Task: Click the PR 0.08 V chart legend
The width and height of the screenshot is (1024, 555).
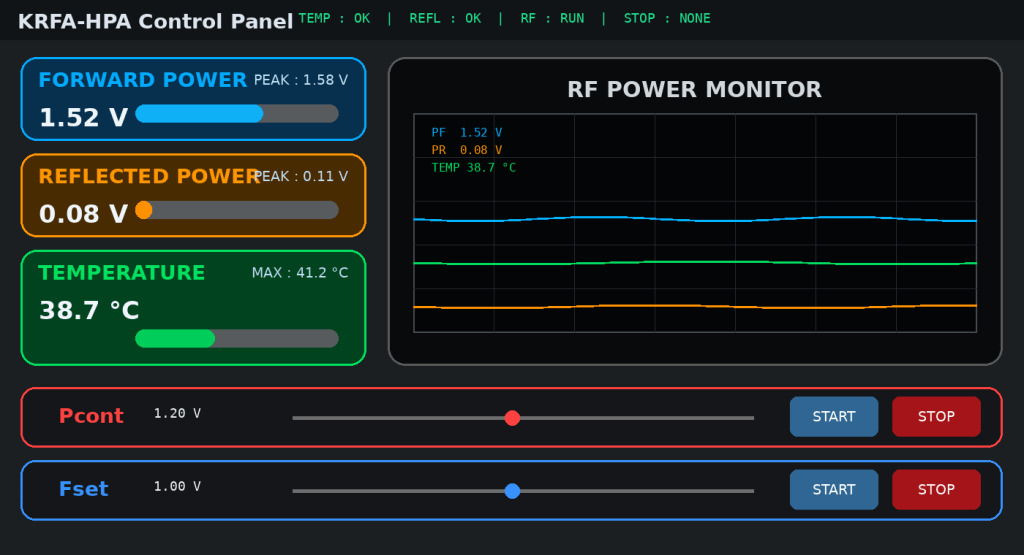Action: [467, 150]
